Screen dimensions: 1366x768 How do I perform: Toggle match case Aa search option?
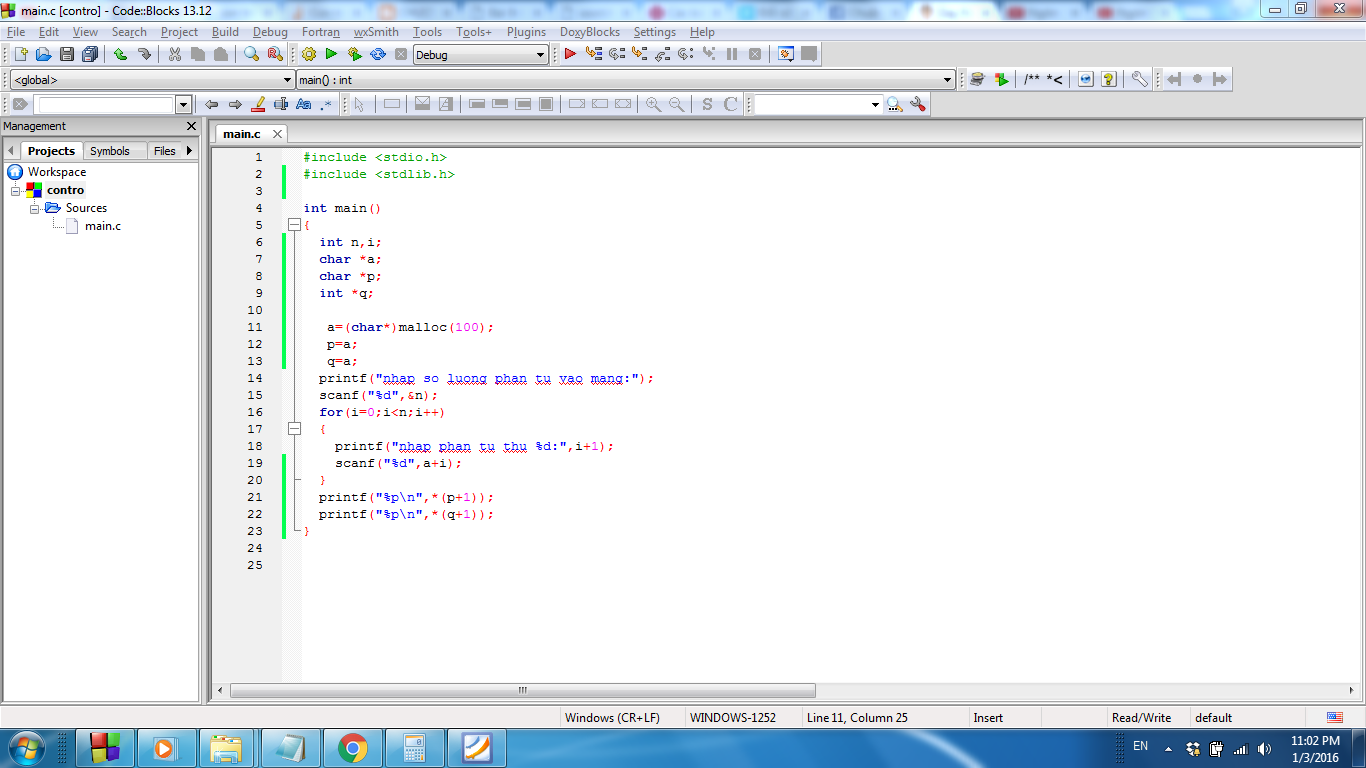[x=304, y=104]
